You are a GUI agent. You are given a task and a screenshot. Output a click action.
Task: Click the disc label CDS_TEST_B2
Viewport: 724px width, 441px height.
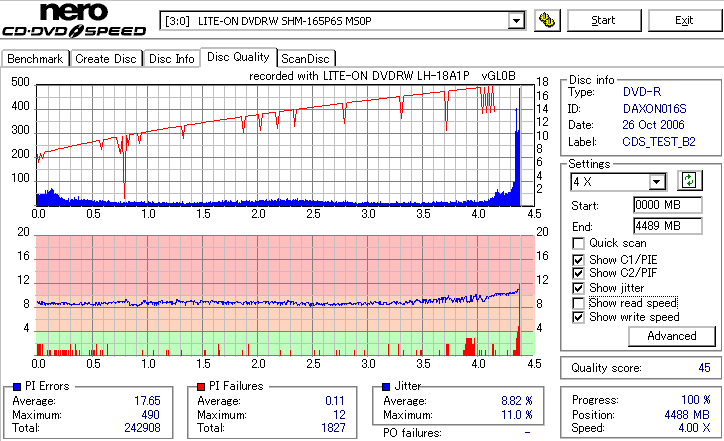click(x=658, y=142)
